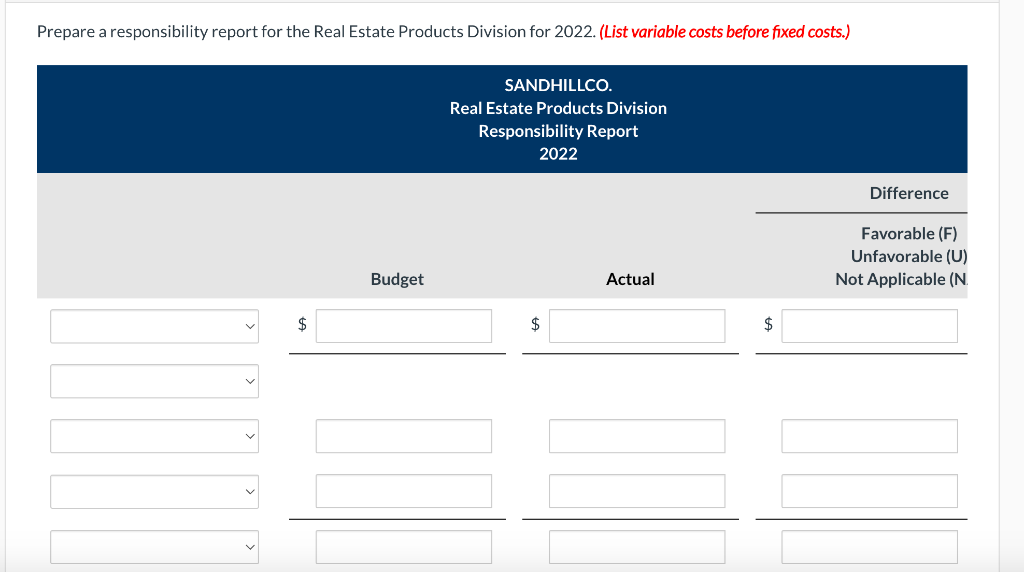The height and width of the screenshot is (572, 1024).
Task: Open the fifth row account dropdown
Action: click(155, 547)
